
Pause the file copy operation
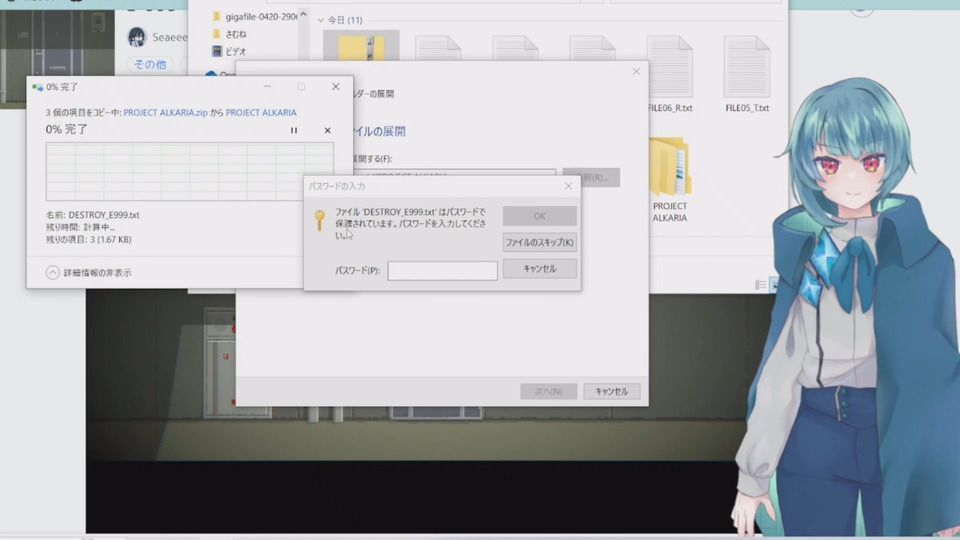pos(294,130)
